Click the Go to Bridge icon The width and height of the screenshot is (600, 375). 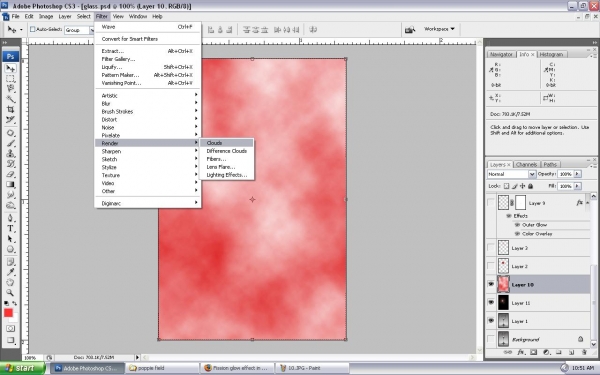(410, 29)
